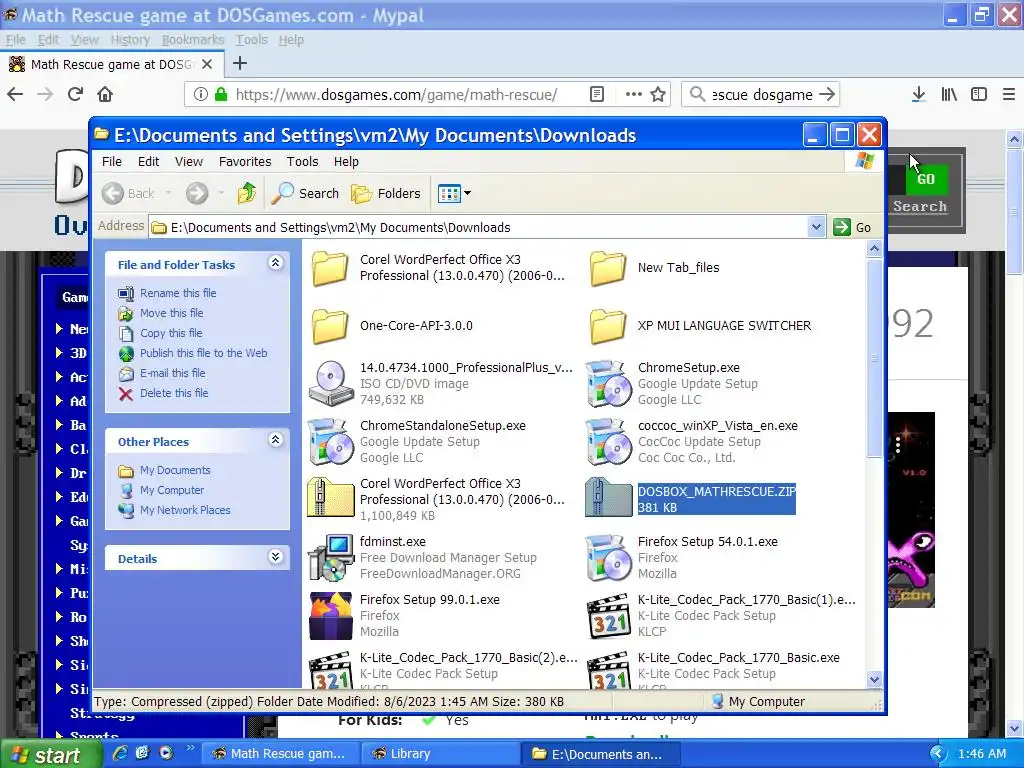
Task: Collapse the Other Places panel
Action: click(x=276, y=440)
